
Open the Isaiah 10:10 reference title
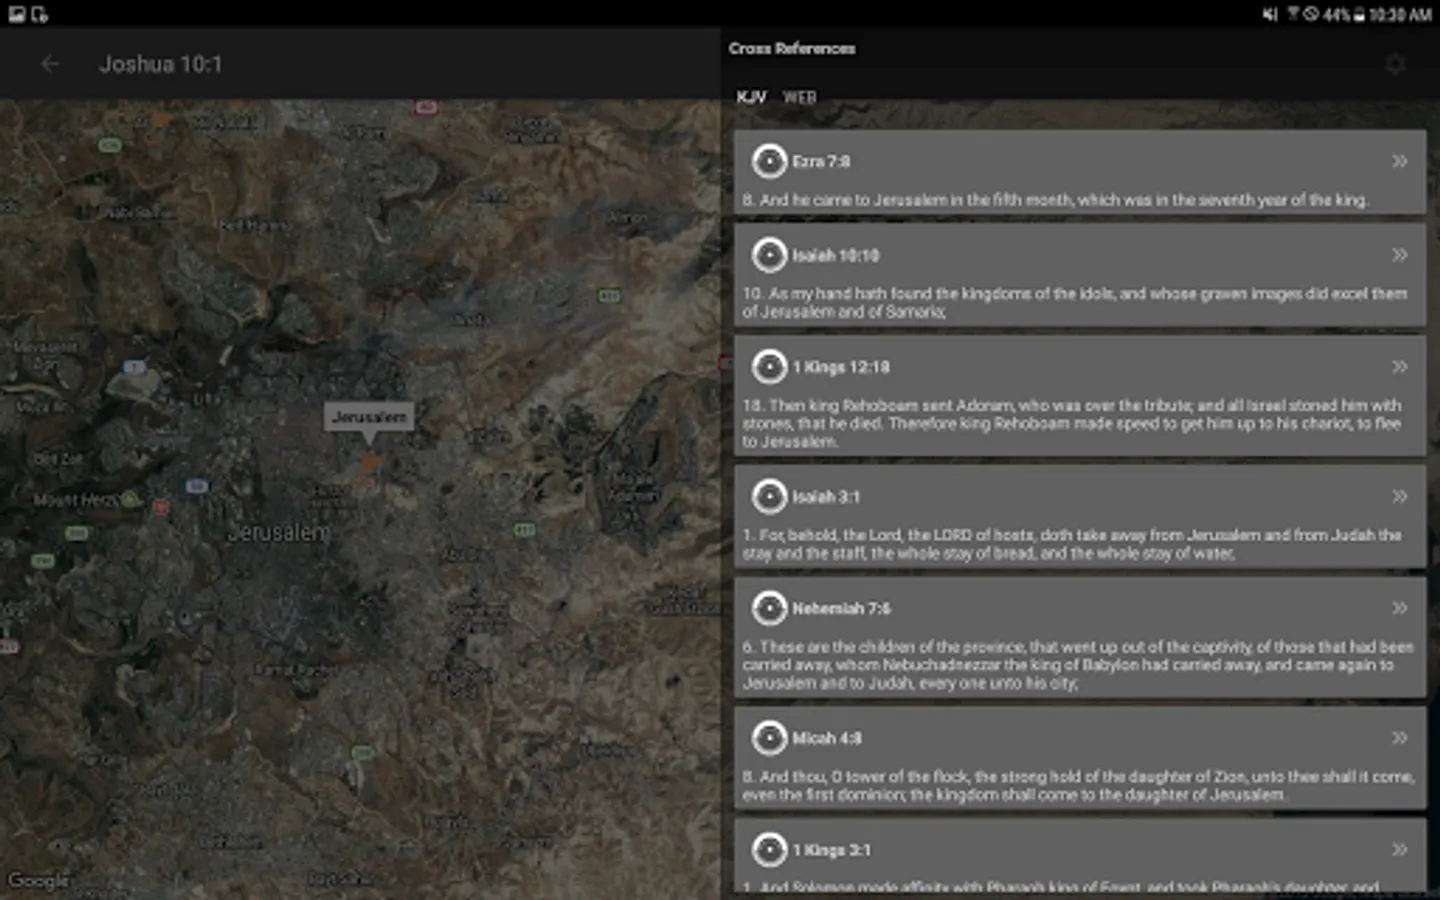point(836,255)
